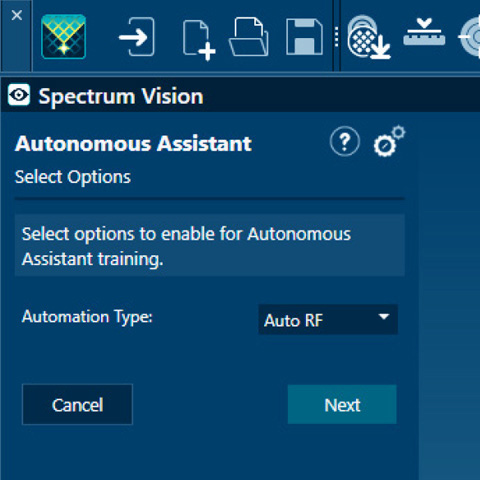Screen dimensions: 480x480
Task: Open Autonomous Assistant settings gears icon
Action: [x=389, y=141]
